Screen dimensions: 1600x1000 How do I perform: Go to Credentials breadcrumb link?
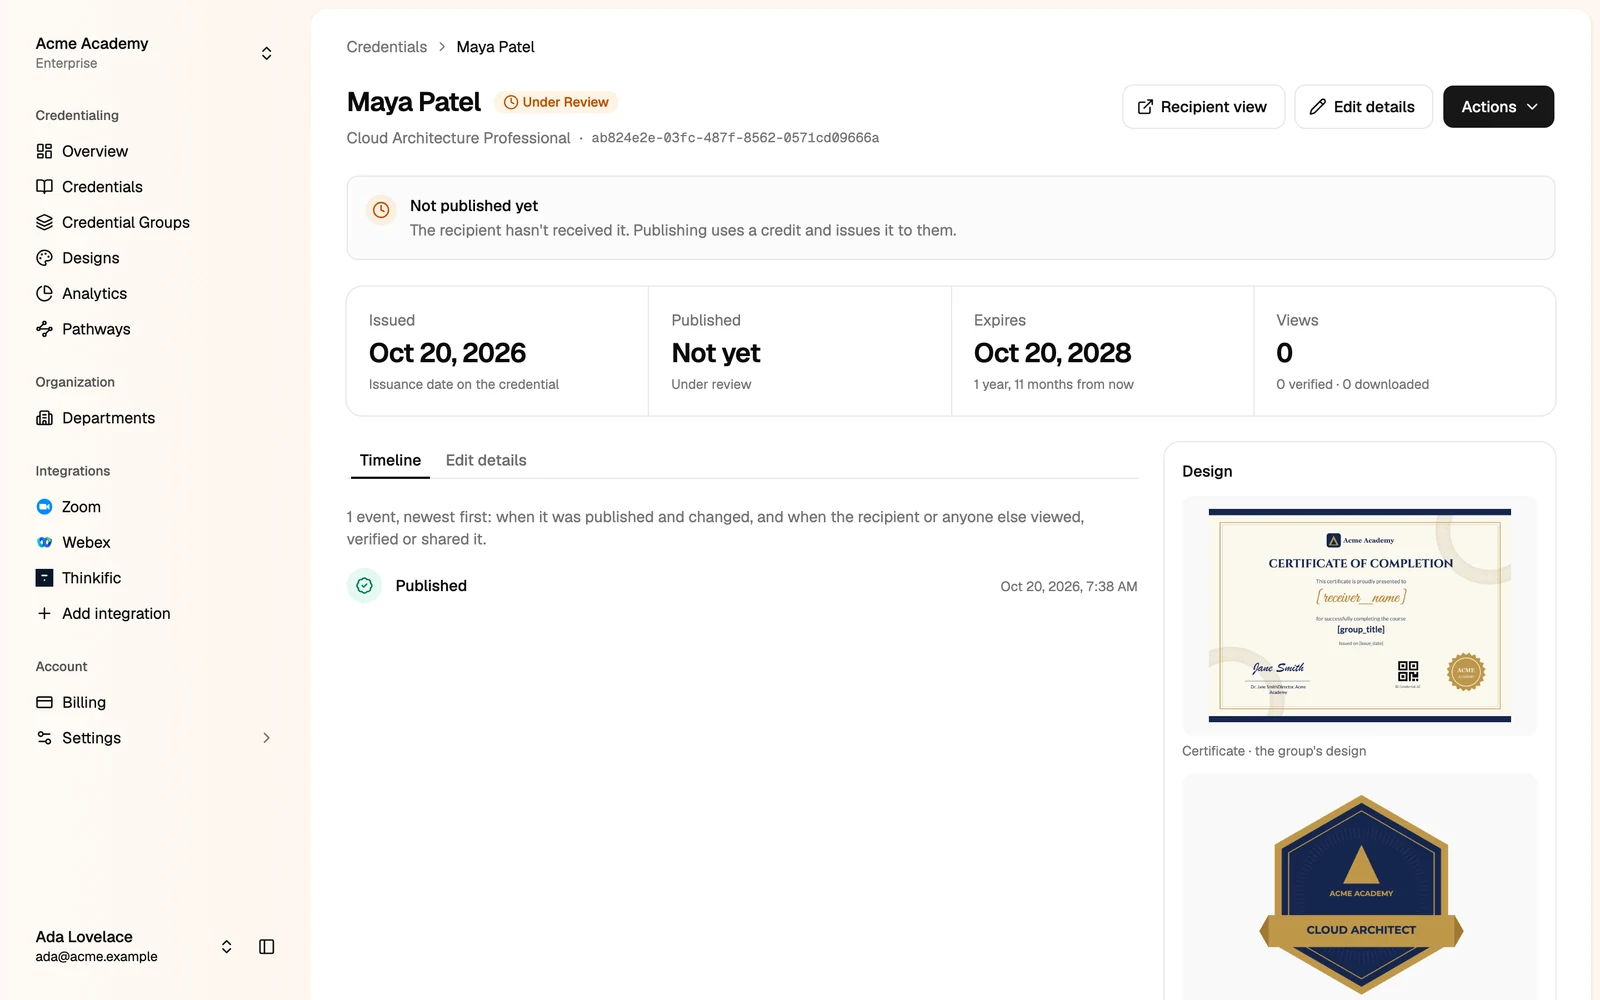coord(387,47)
